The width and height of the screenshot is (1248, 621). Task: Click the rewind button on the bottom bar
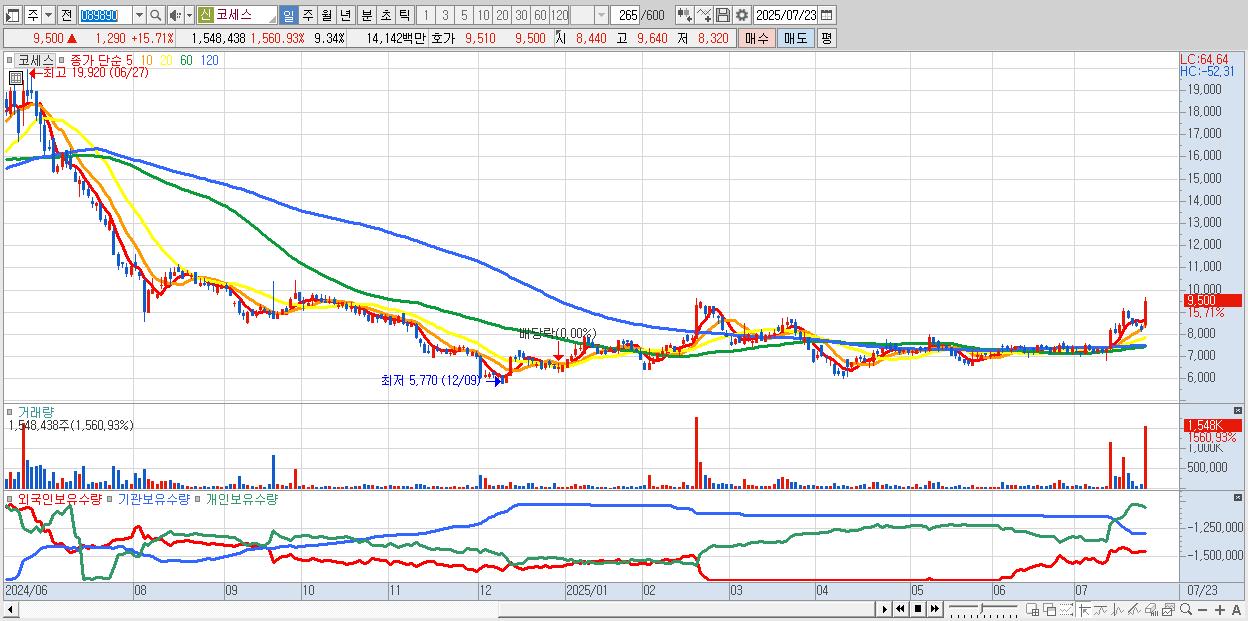tap(900, 609)
